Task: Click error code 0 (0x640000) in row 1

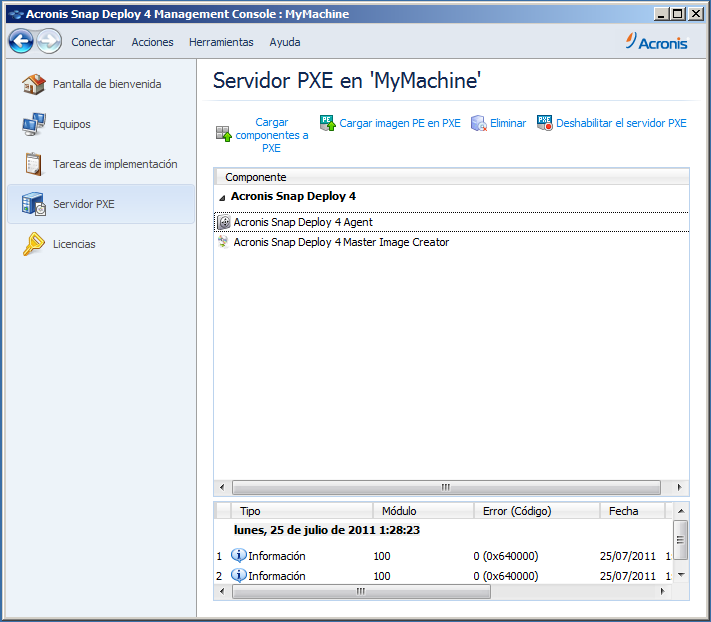Action: (x=506, y=556)
